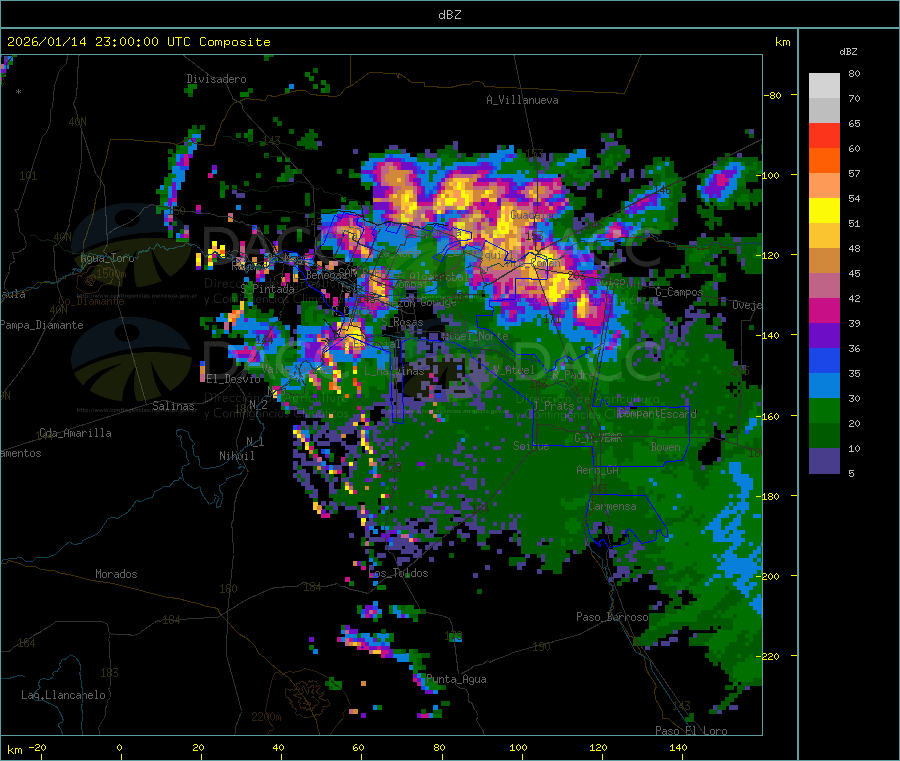The width and height of the screenshot is (900, 761).
Task: Click the 'Cda_Amarilla' map label
Action: pos(75,433)
